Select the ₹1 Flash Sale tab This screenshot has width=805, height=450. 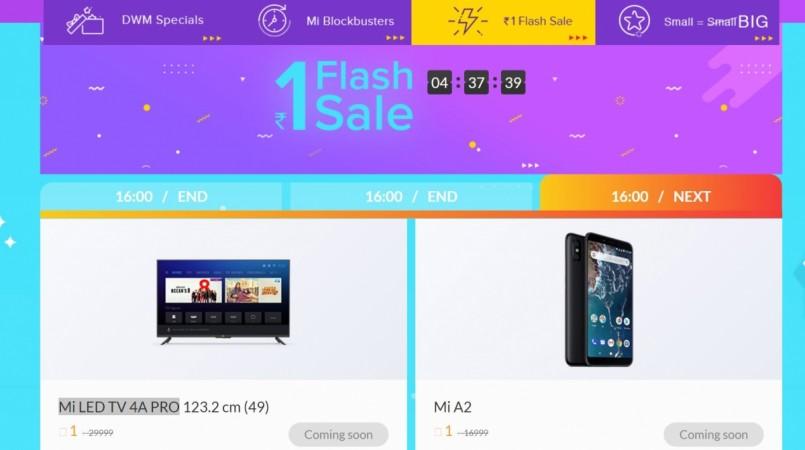pos(503,22)
